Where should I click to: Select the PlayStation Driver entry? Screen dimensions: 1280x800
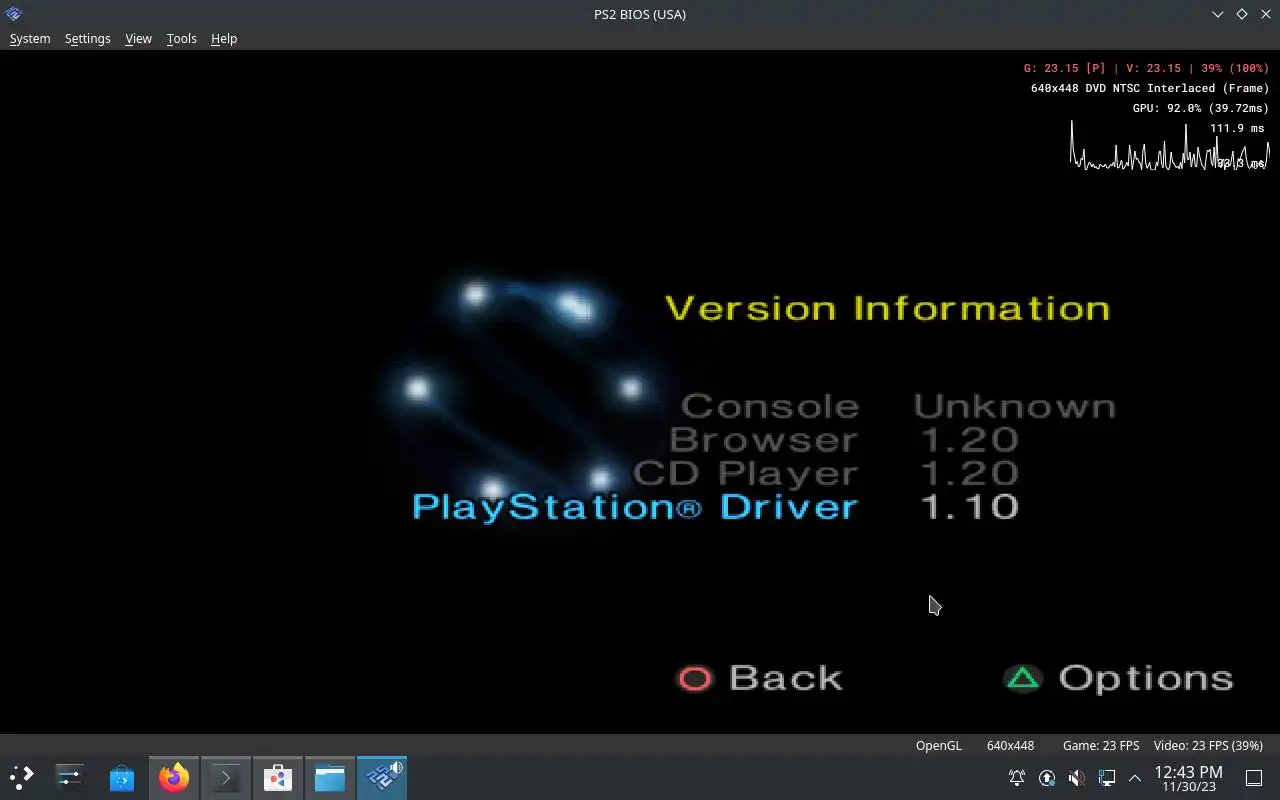[635, 507]
